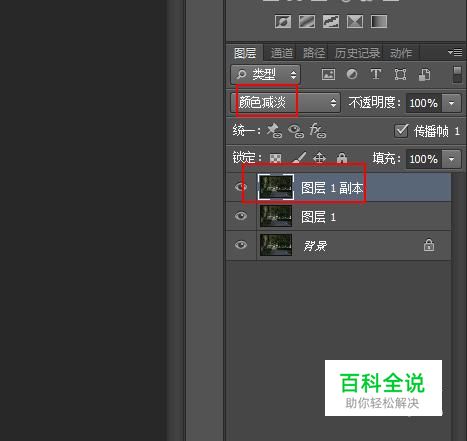This screenshot has width=467, height=441.
Task: Filter layers by type (T) icon
Action: pos(376,74)
